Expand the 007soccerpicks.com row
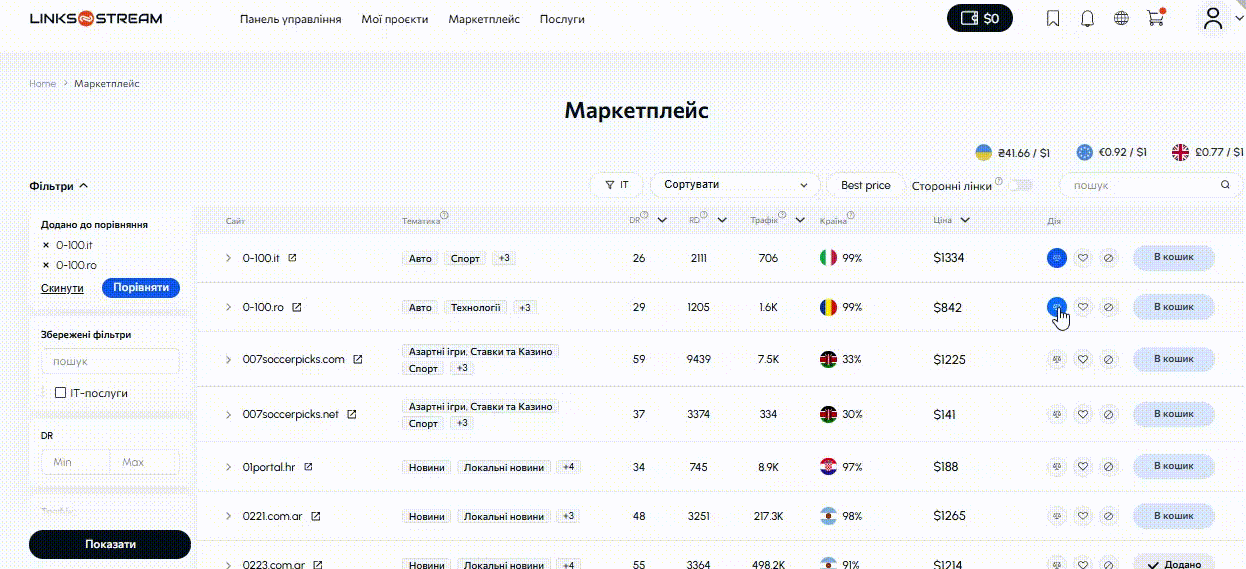Viewport: 1246px width, 569px height. coord(228,360)
